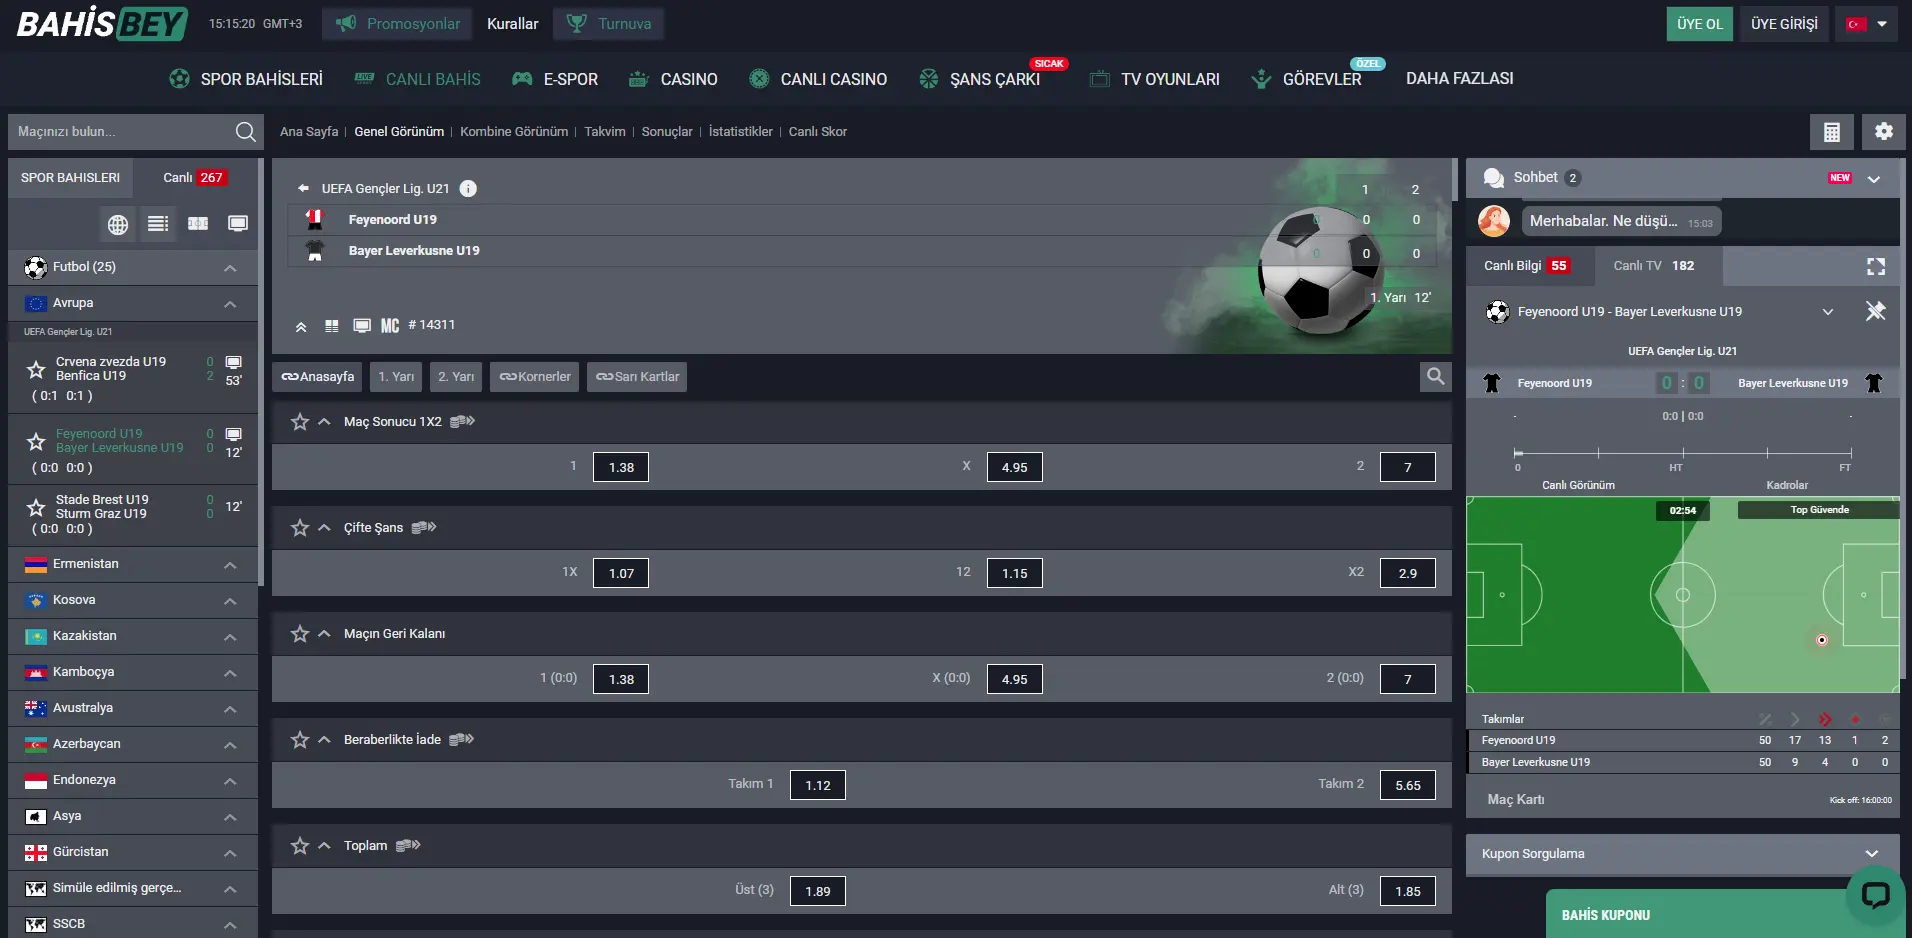Open the Kombine Görünüm link
This screenshot has width=1912, height=938.
514,132
